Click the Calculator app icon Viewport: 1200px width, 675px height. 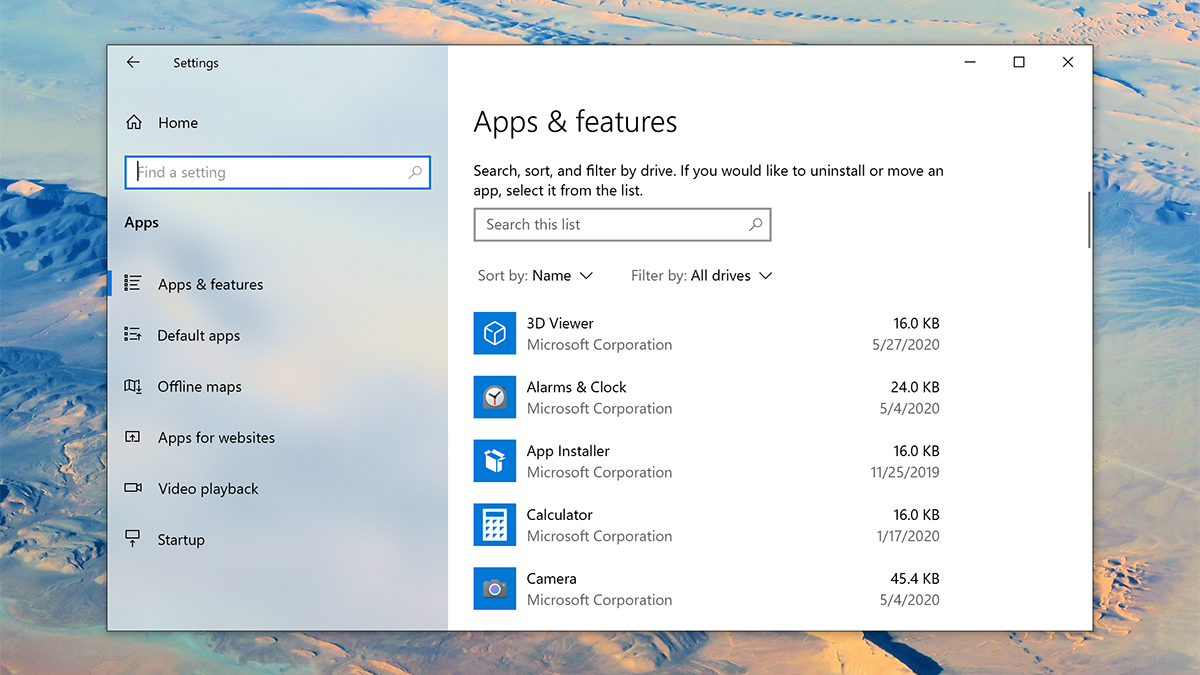[495, 525]
